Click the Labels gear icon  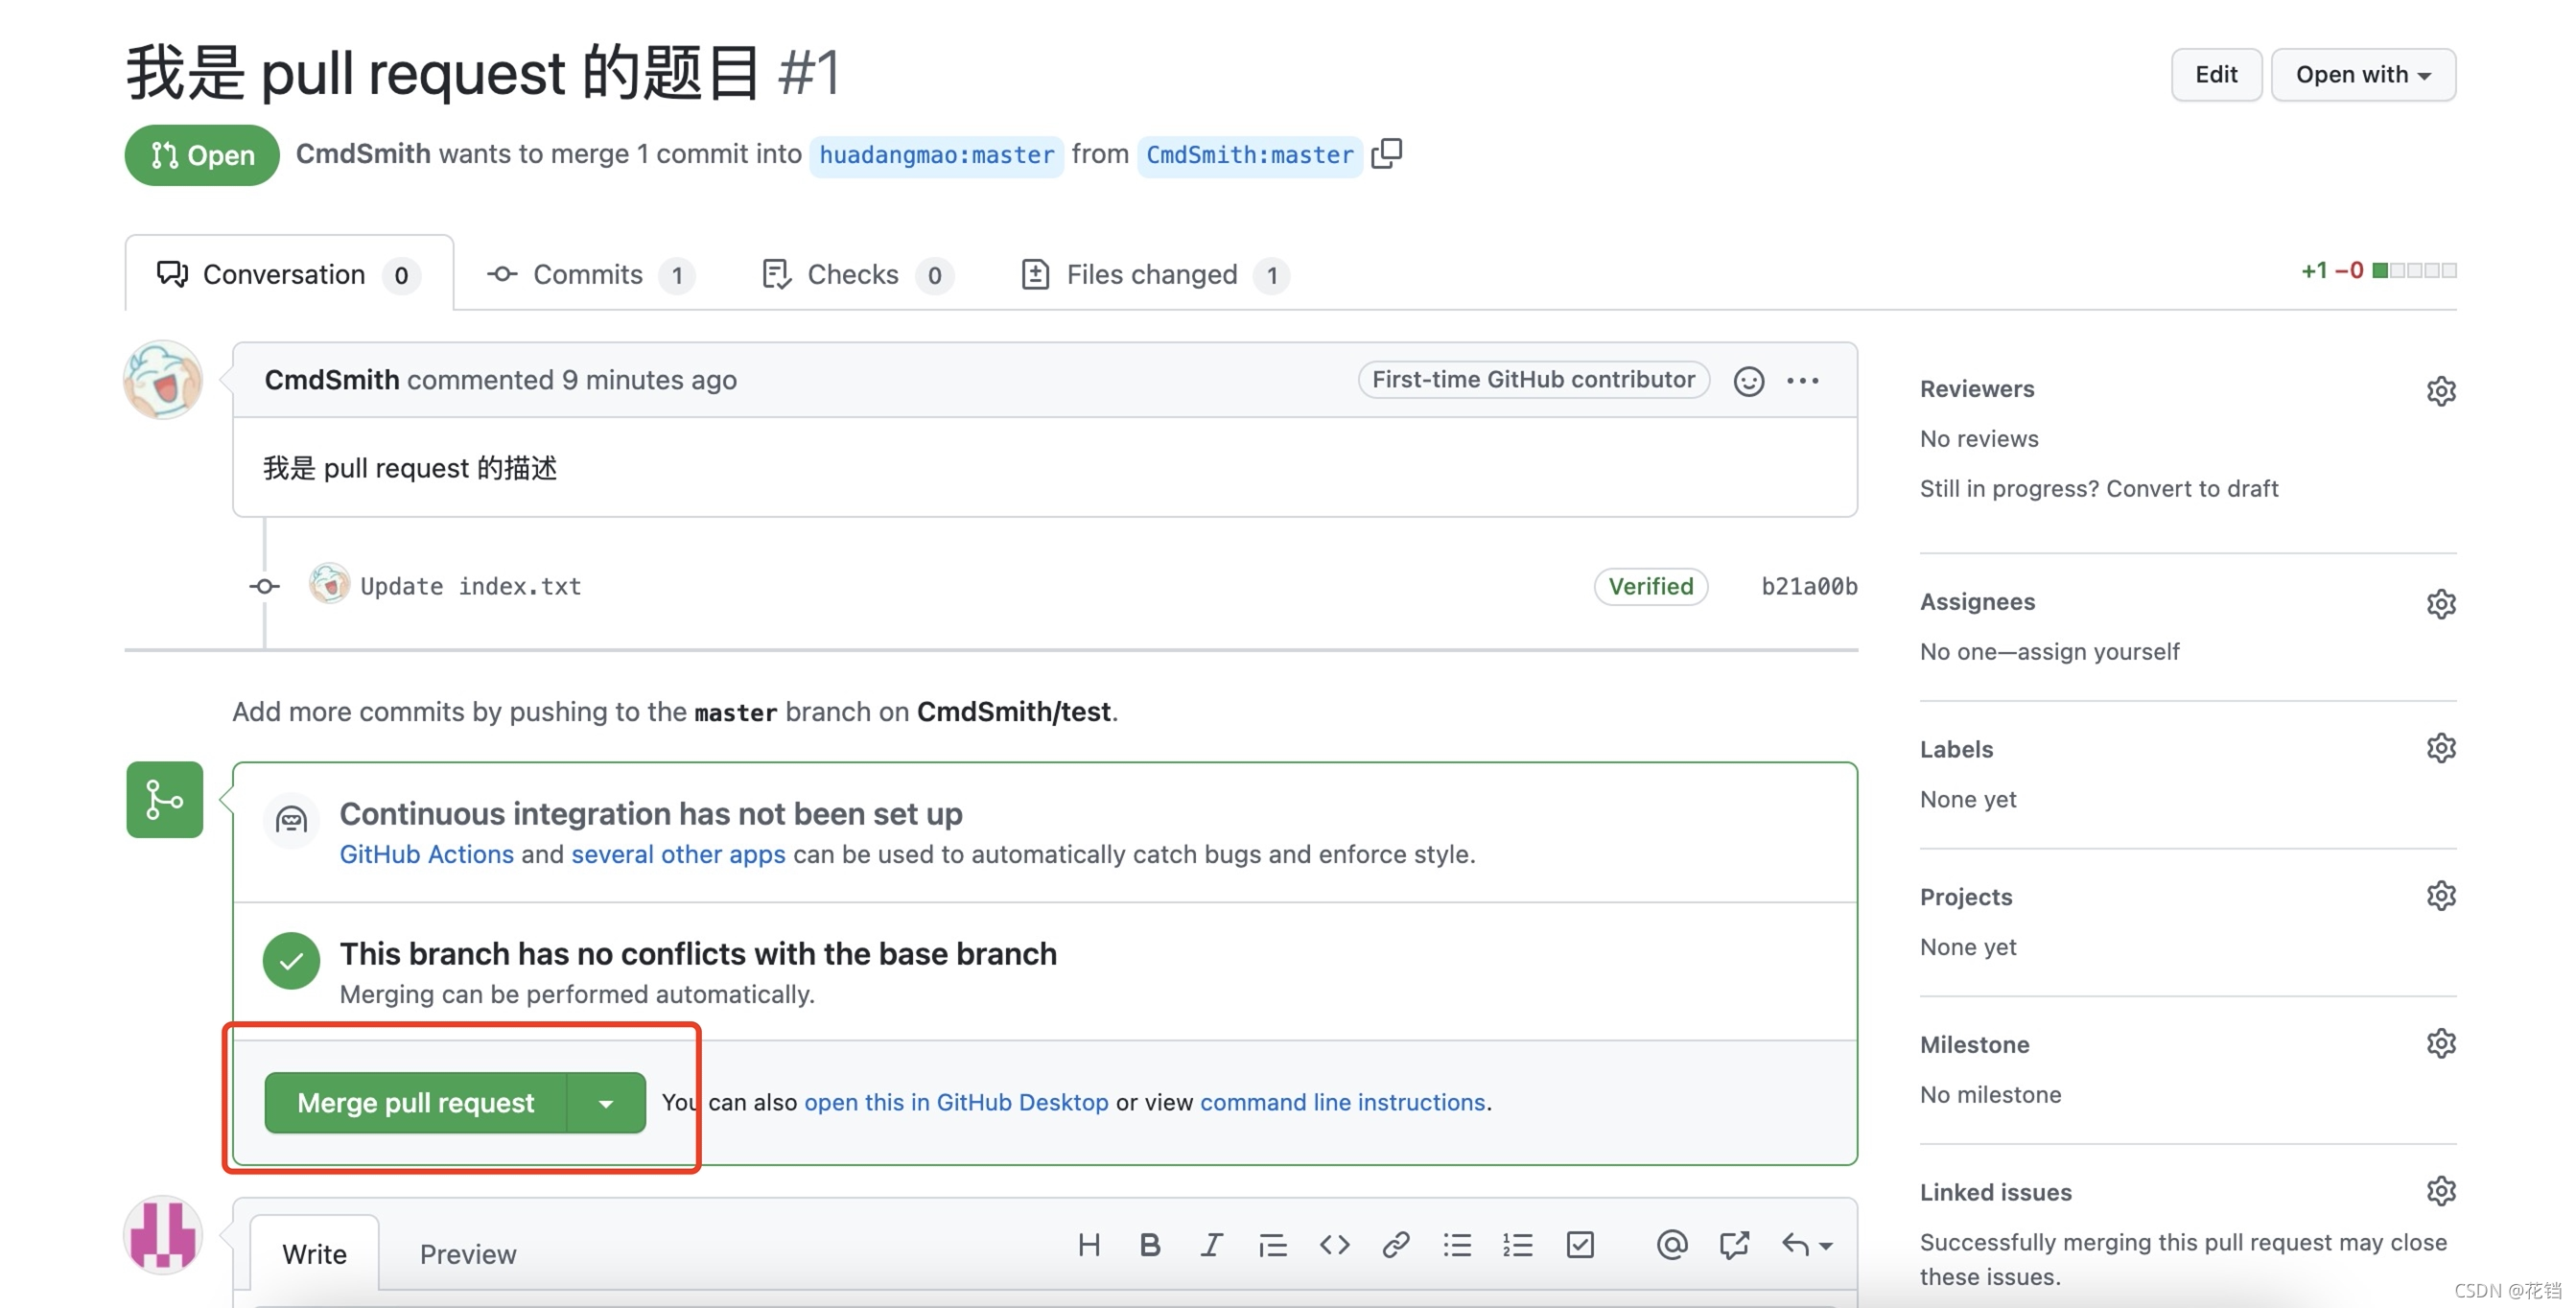pos(2440,749)
